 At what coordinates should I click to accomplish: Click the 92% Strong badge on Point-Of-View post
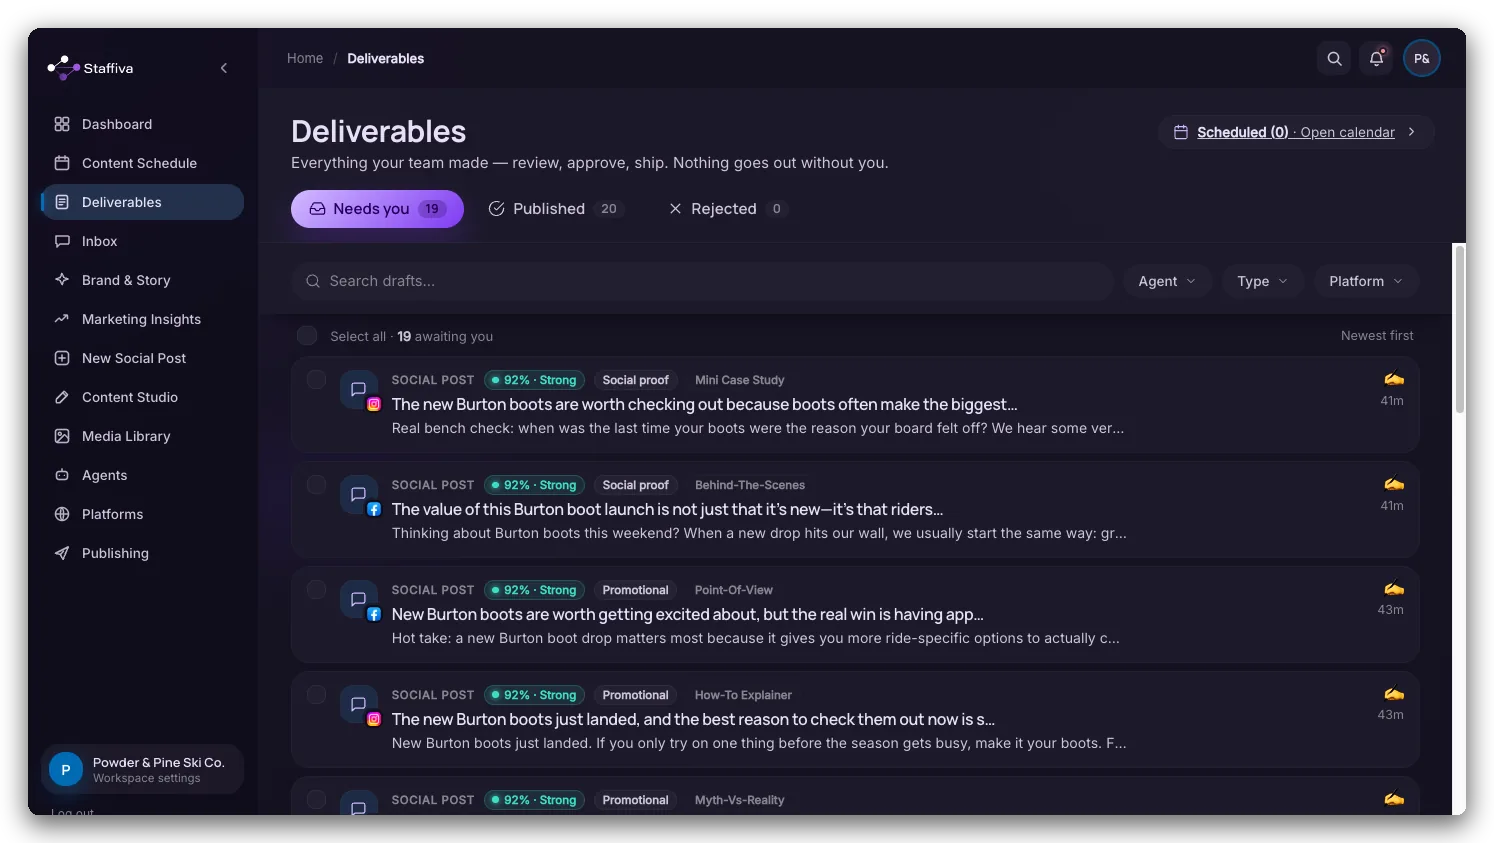coord(534,590)
